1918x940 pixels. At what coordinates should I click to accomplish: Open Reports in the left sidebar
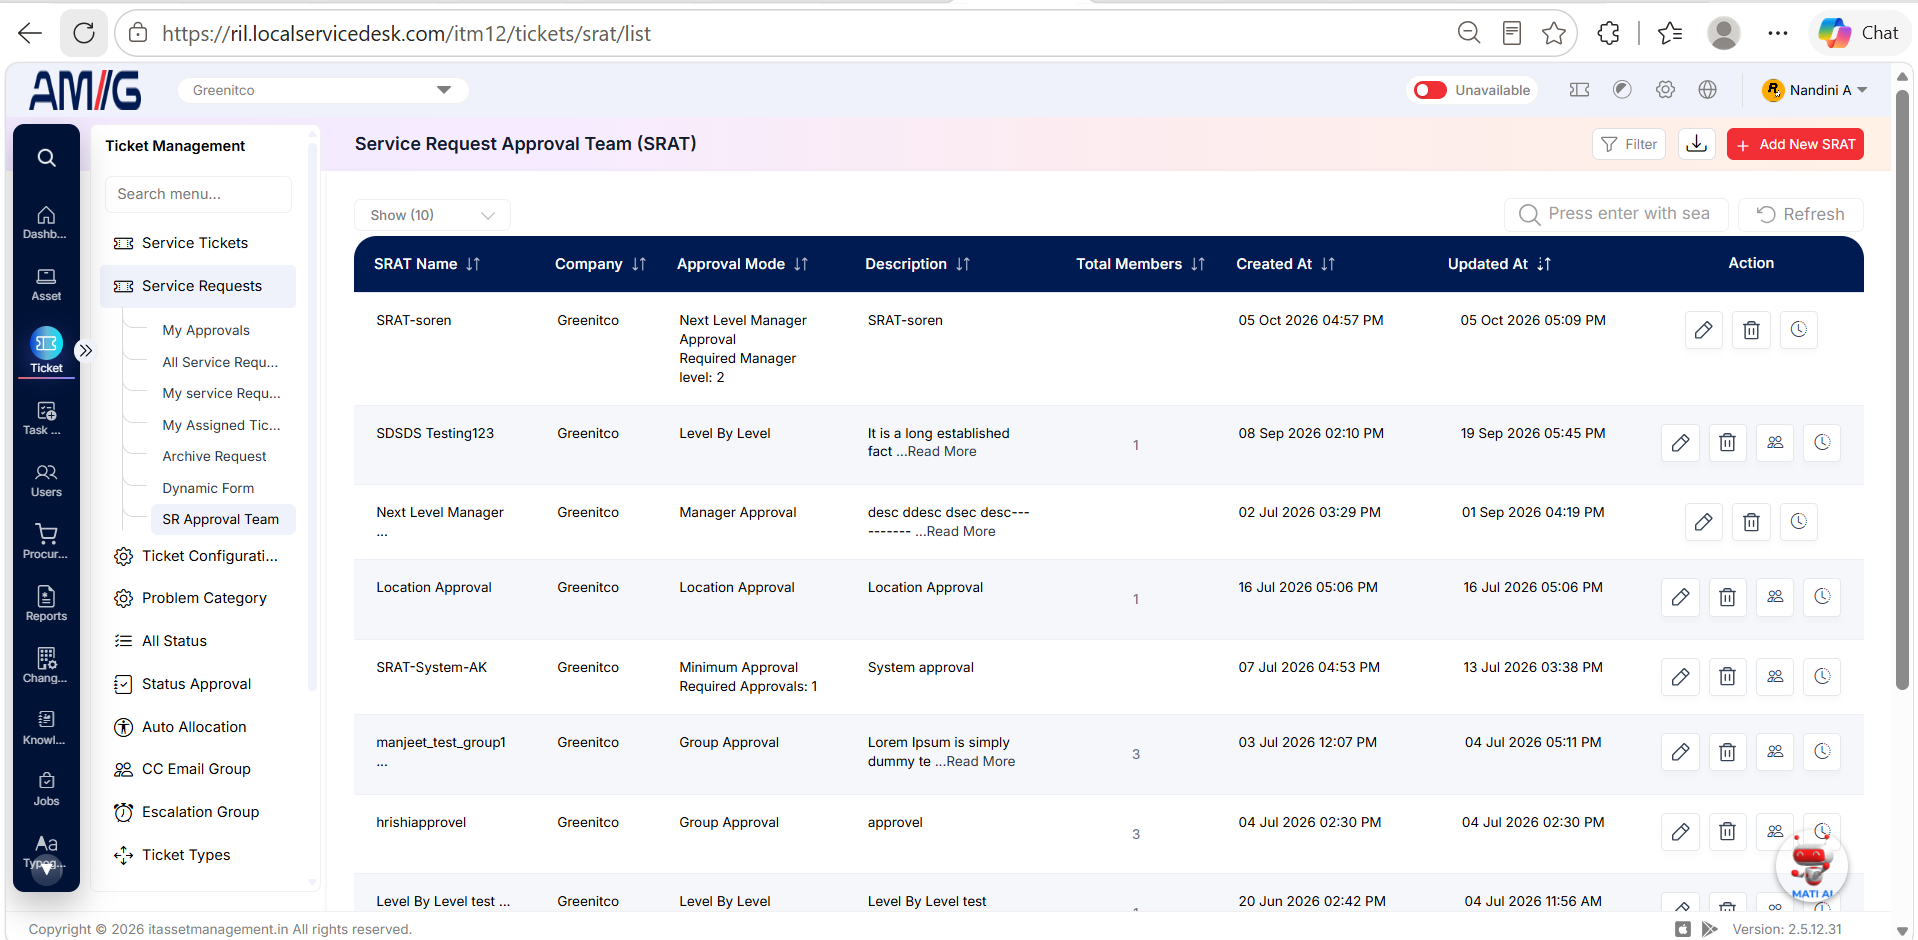coord(46,604)
